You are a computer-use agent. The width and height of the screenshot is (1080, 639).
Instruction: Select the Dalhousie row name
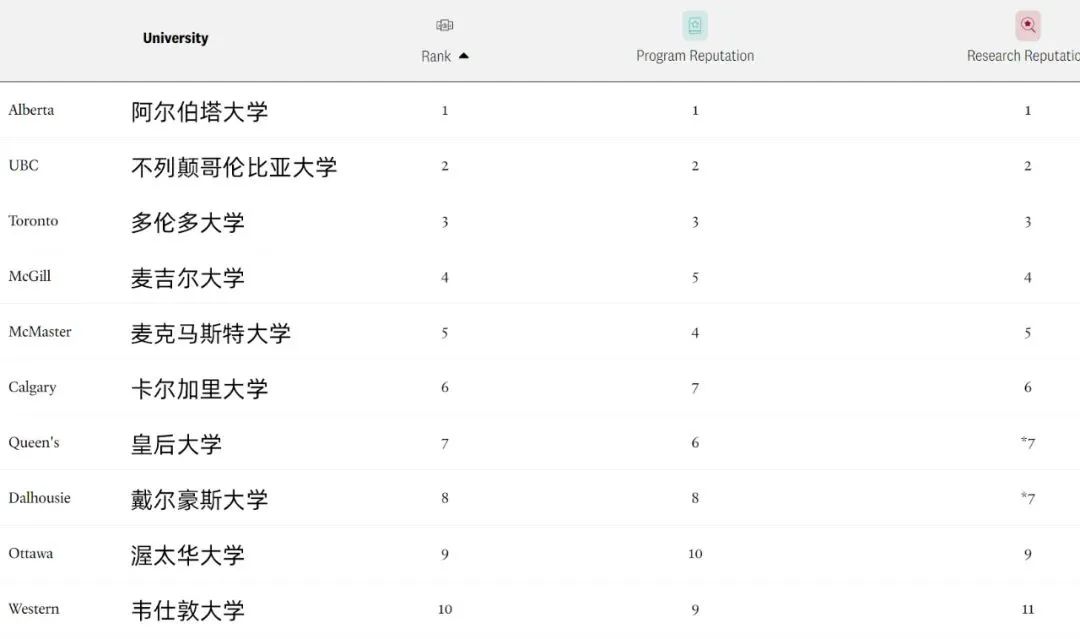coord(39,498)
